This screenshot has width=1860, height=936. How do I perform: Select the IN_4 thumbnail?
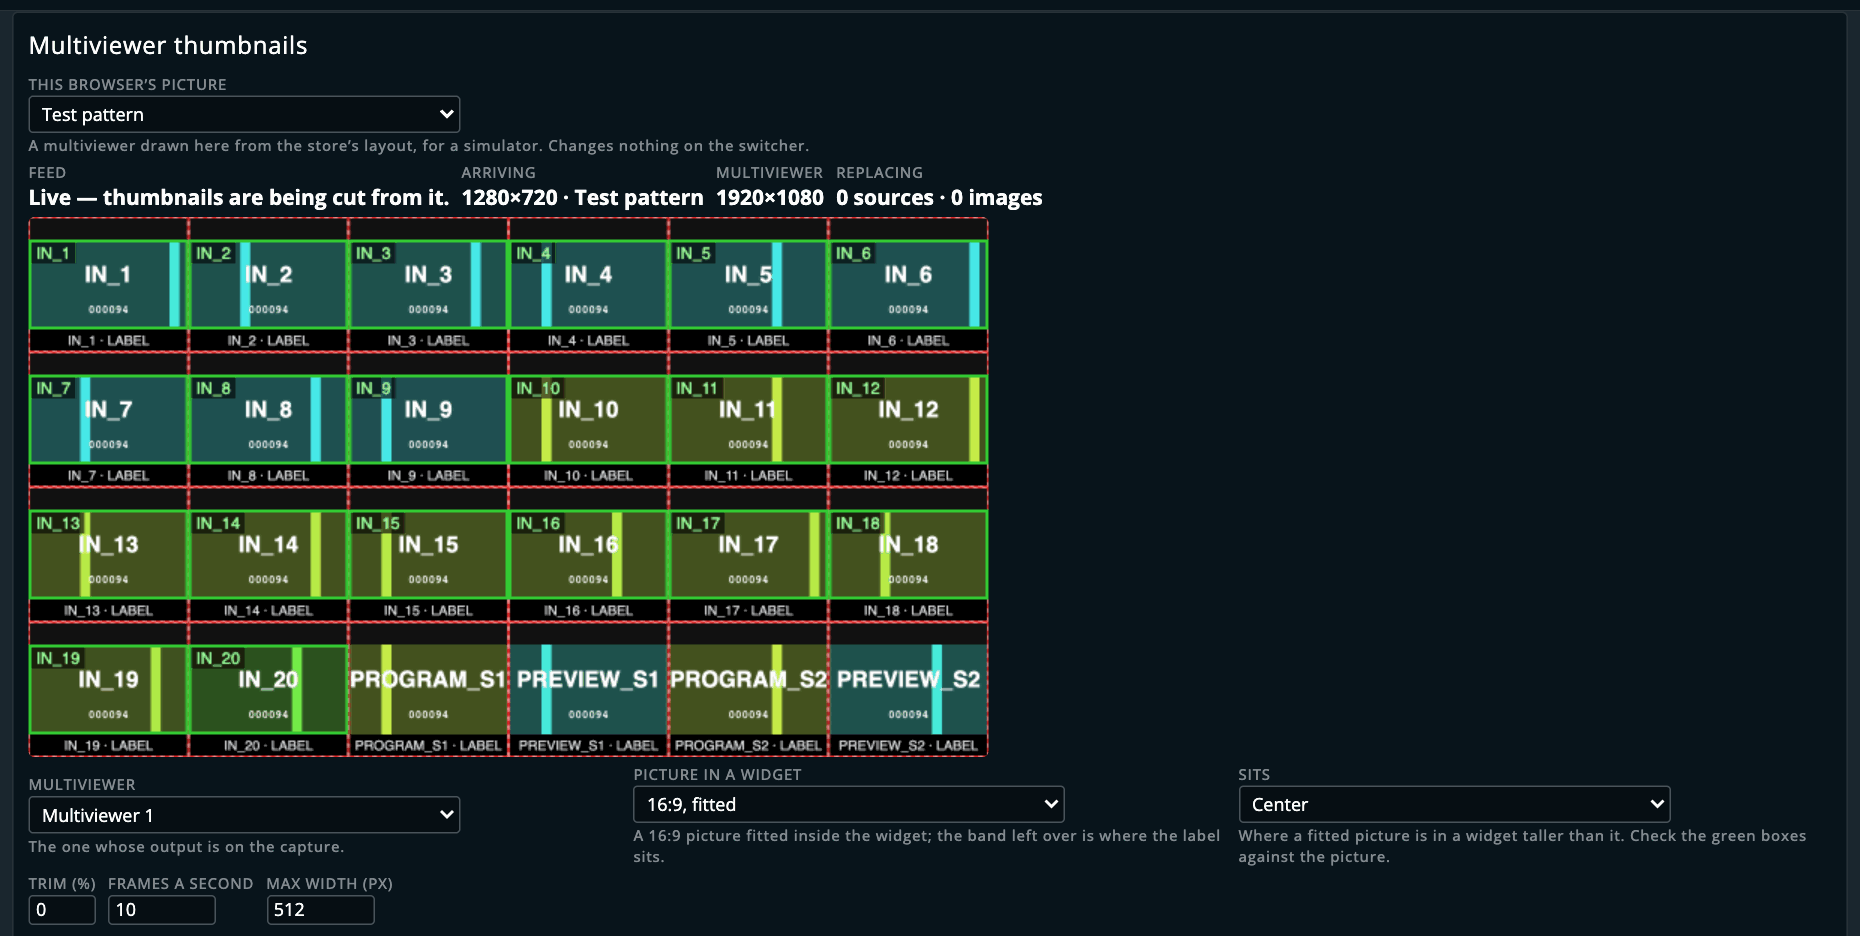[x=588, y=284]
